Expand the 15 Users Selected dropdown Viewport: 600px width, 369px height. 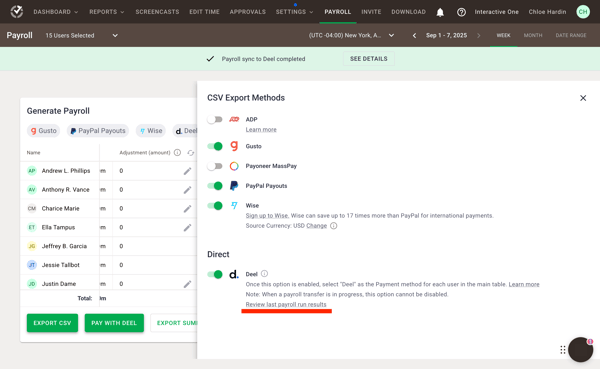pos(82,36)
